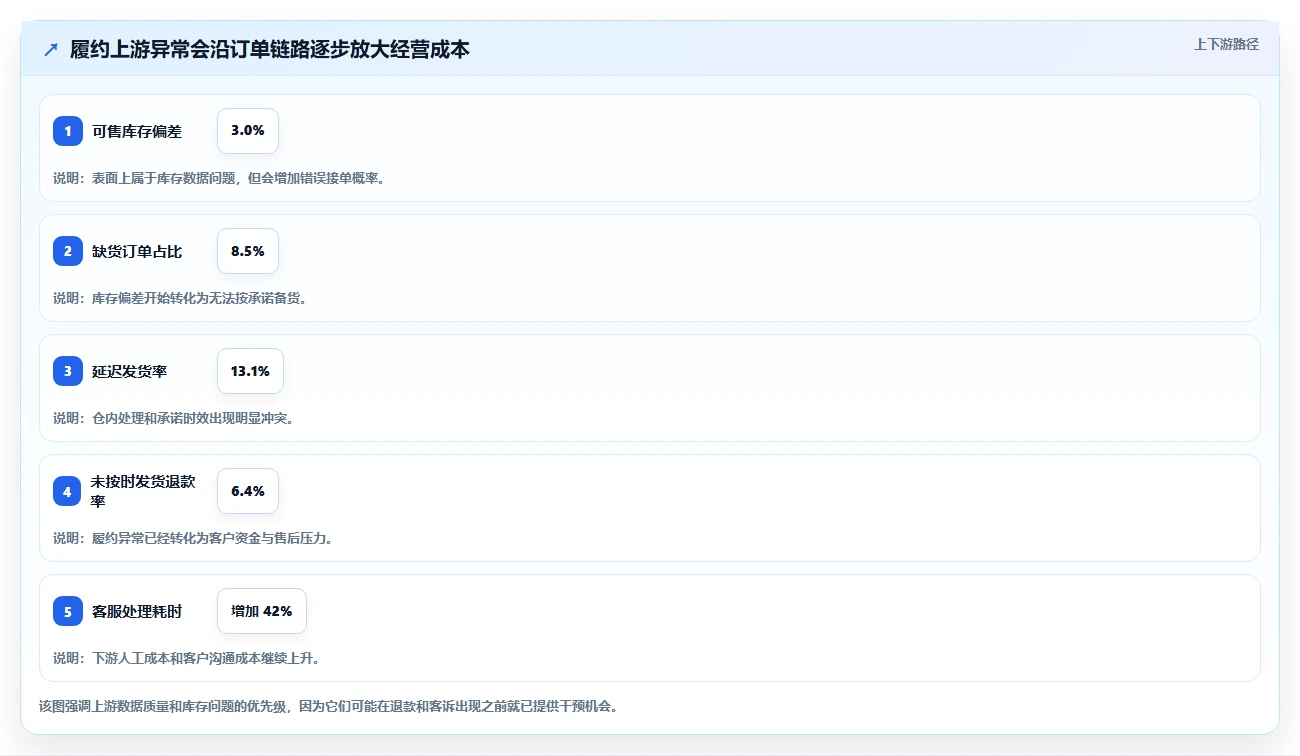Click the 缺货订单占比 label
The width and height of the screenshot is (1300, 756).
tap(137, 251)
